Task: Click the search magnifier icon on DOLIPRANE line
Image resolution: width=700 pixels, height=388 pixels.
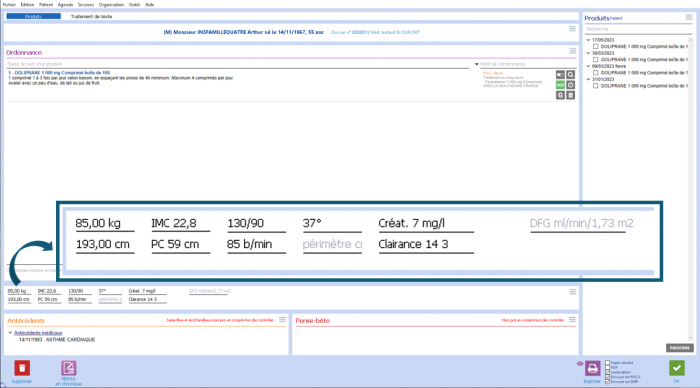Action: click(571, 75)
